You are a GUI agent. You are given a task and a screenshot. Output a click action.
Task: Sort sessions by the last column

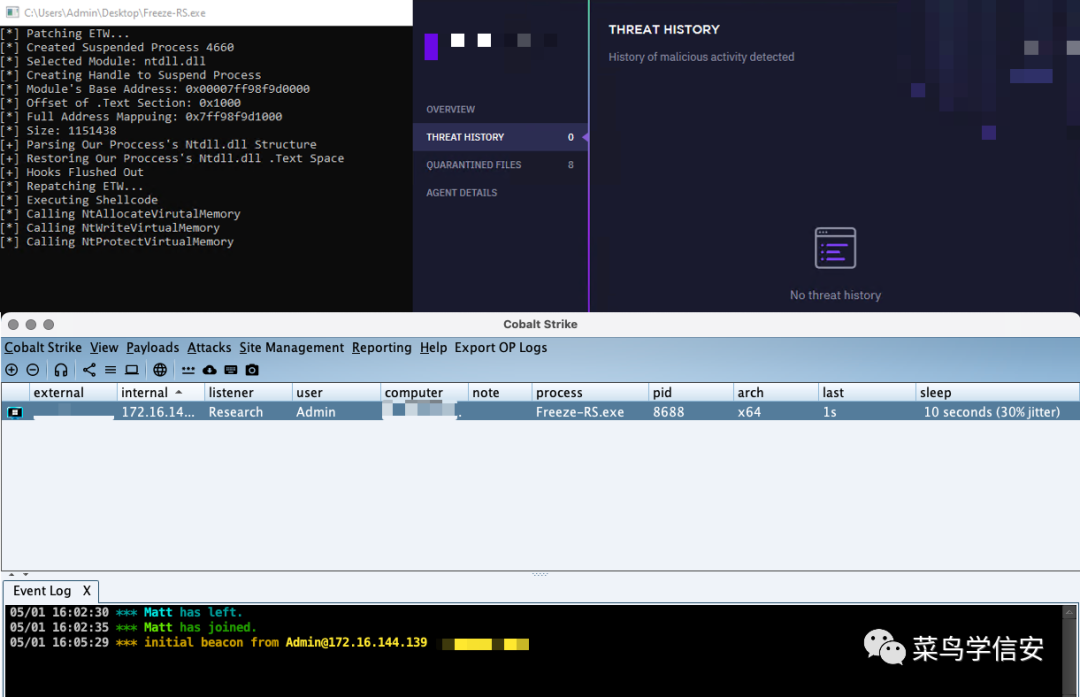coord(866,393)
